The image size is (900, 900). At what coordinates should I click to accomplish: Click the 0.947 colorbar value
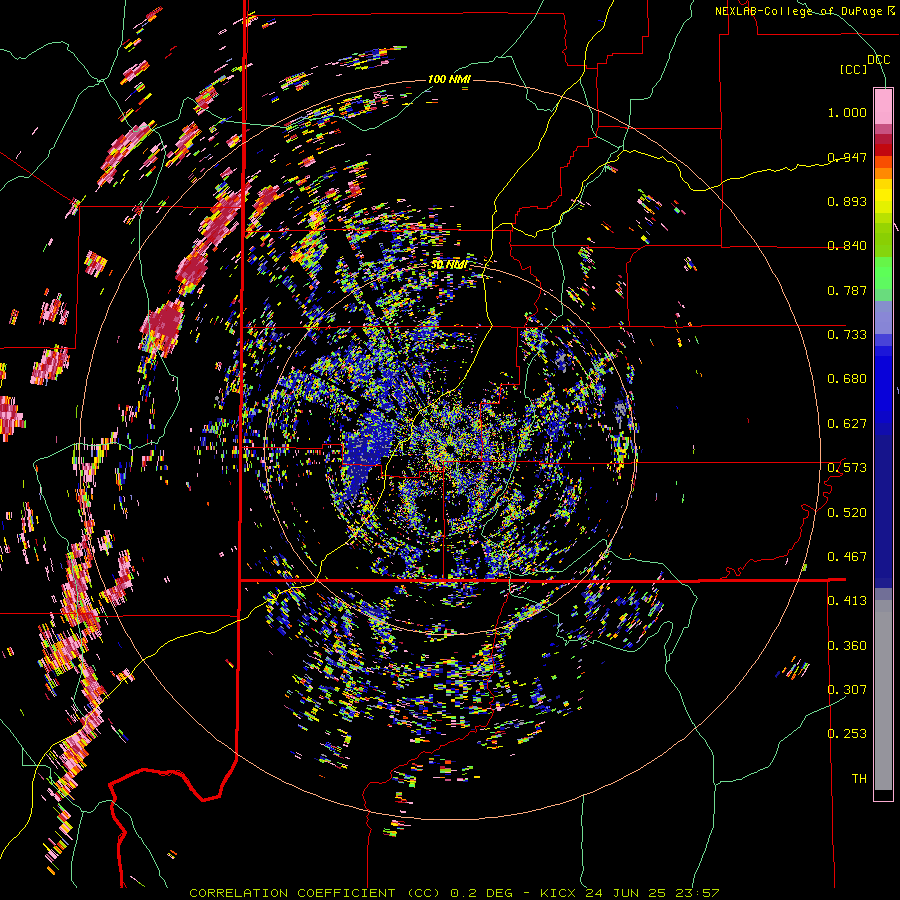[x=847, y=157]
